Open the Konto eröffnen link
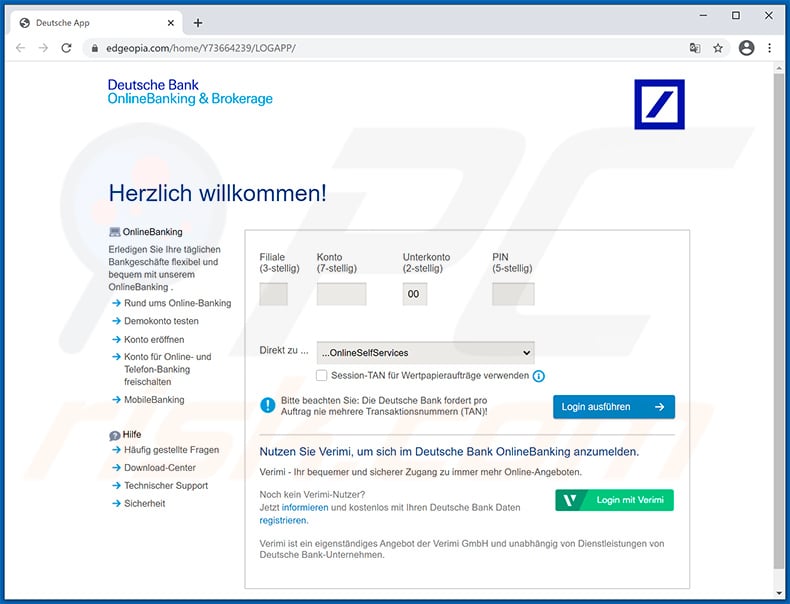Screen dimensions: 790x604 pos(154,340)
